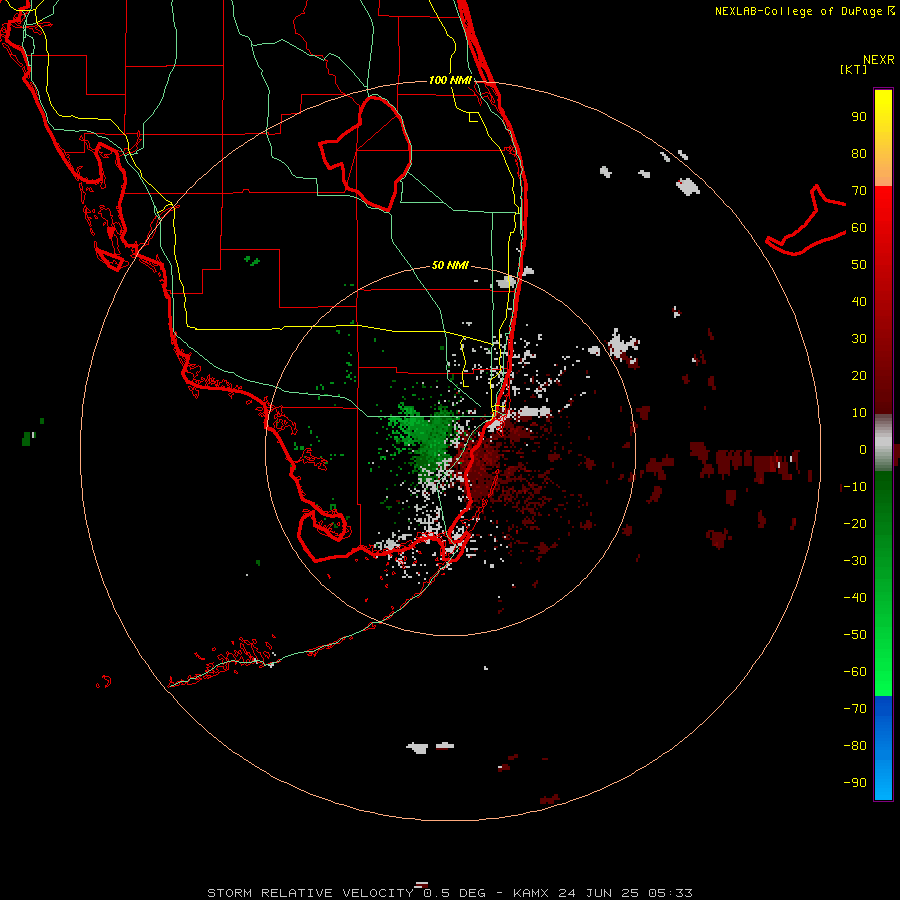900x900 pixels.
Task: Click the -30 value on the velocity scale
Action: click(855, 561)
